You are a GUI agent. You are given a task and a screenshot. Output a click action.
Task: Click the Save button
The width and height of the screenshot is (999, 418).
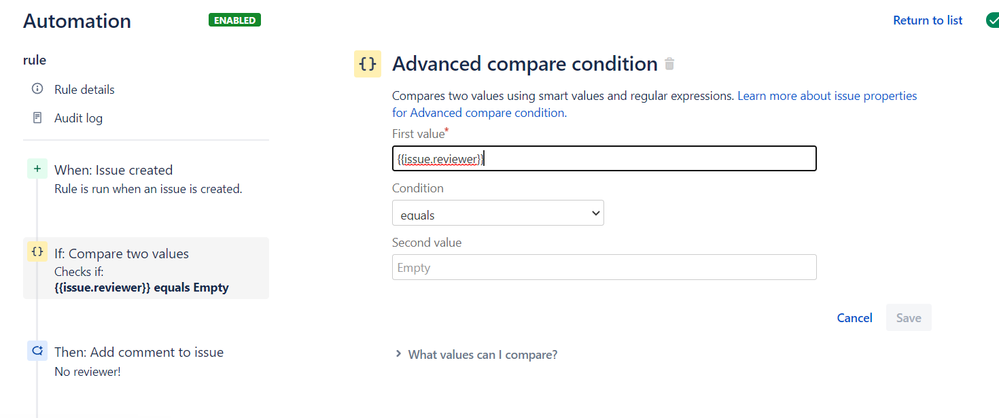(909, 317)
